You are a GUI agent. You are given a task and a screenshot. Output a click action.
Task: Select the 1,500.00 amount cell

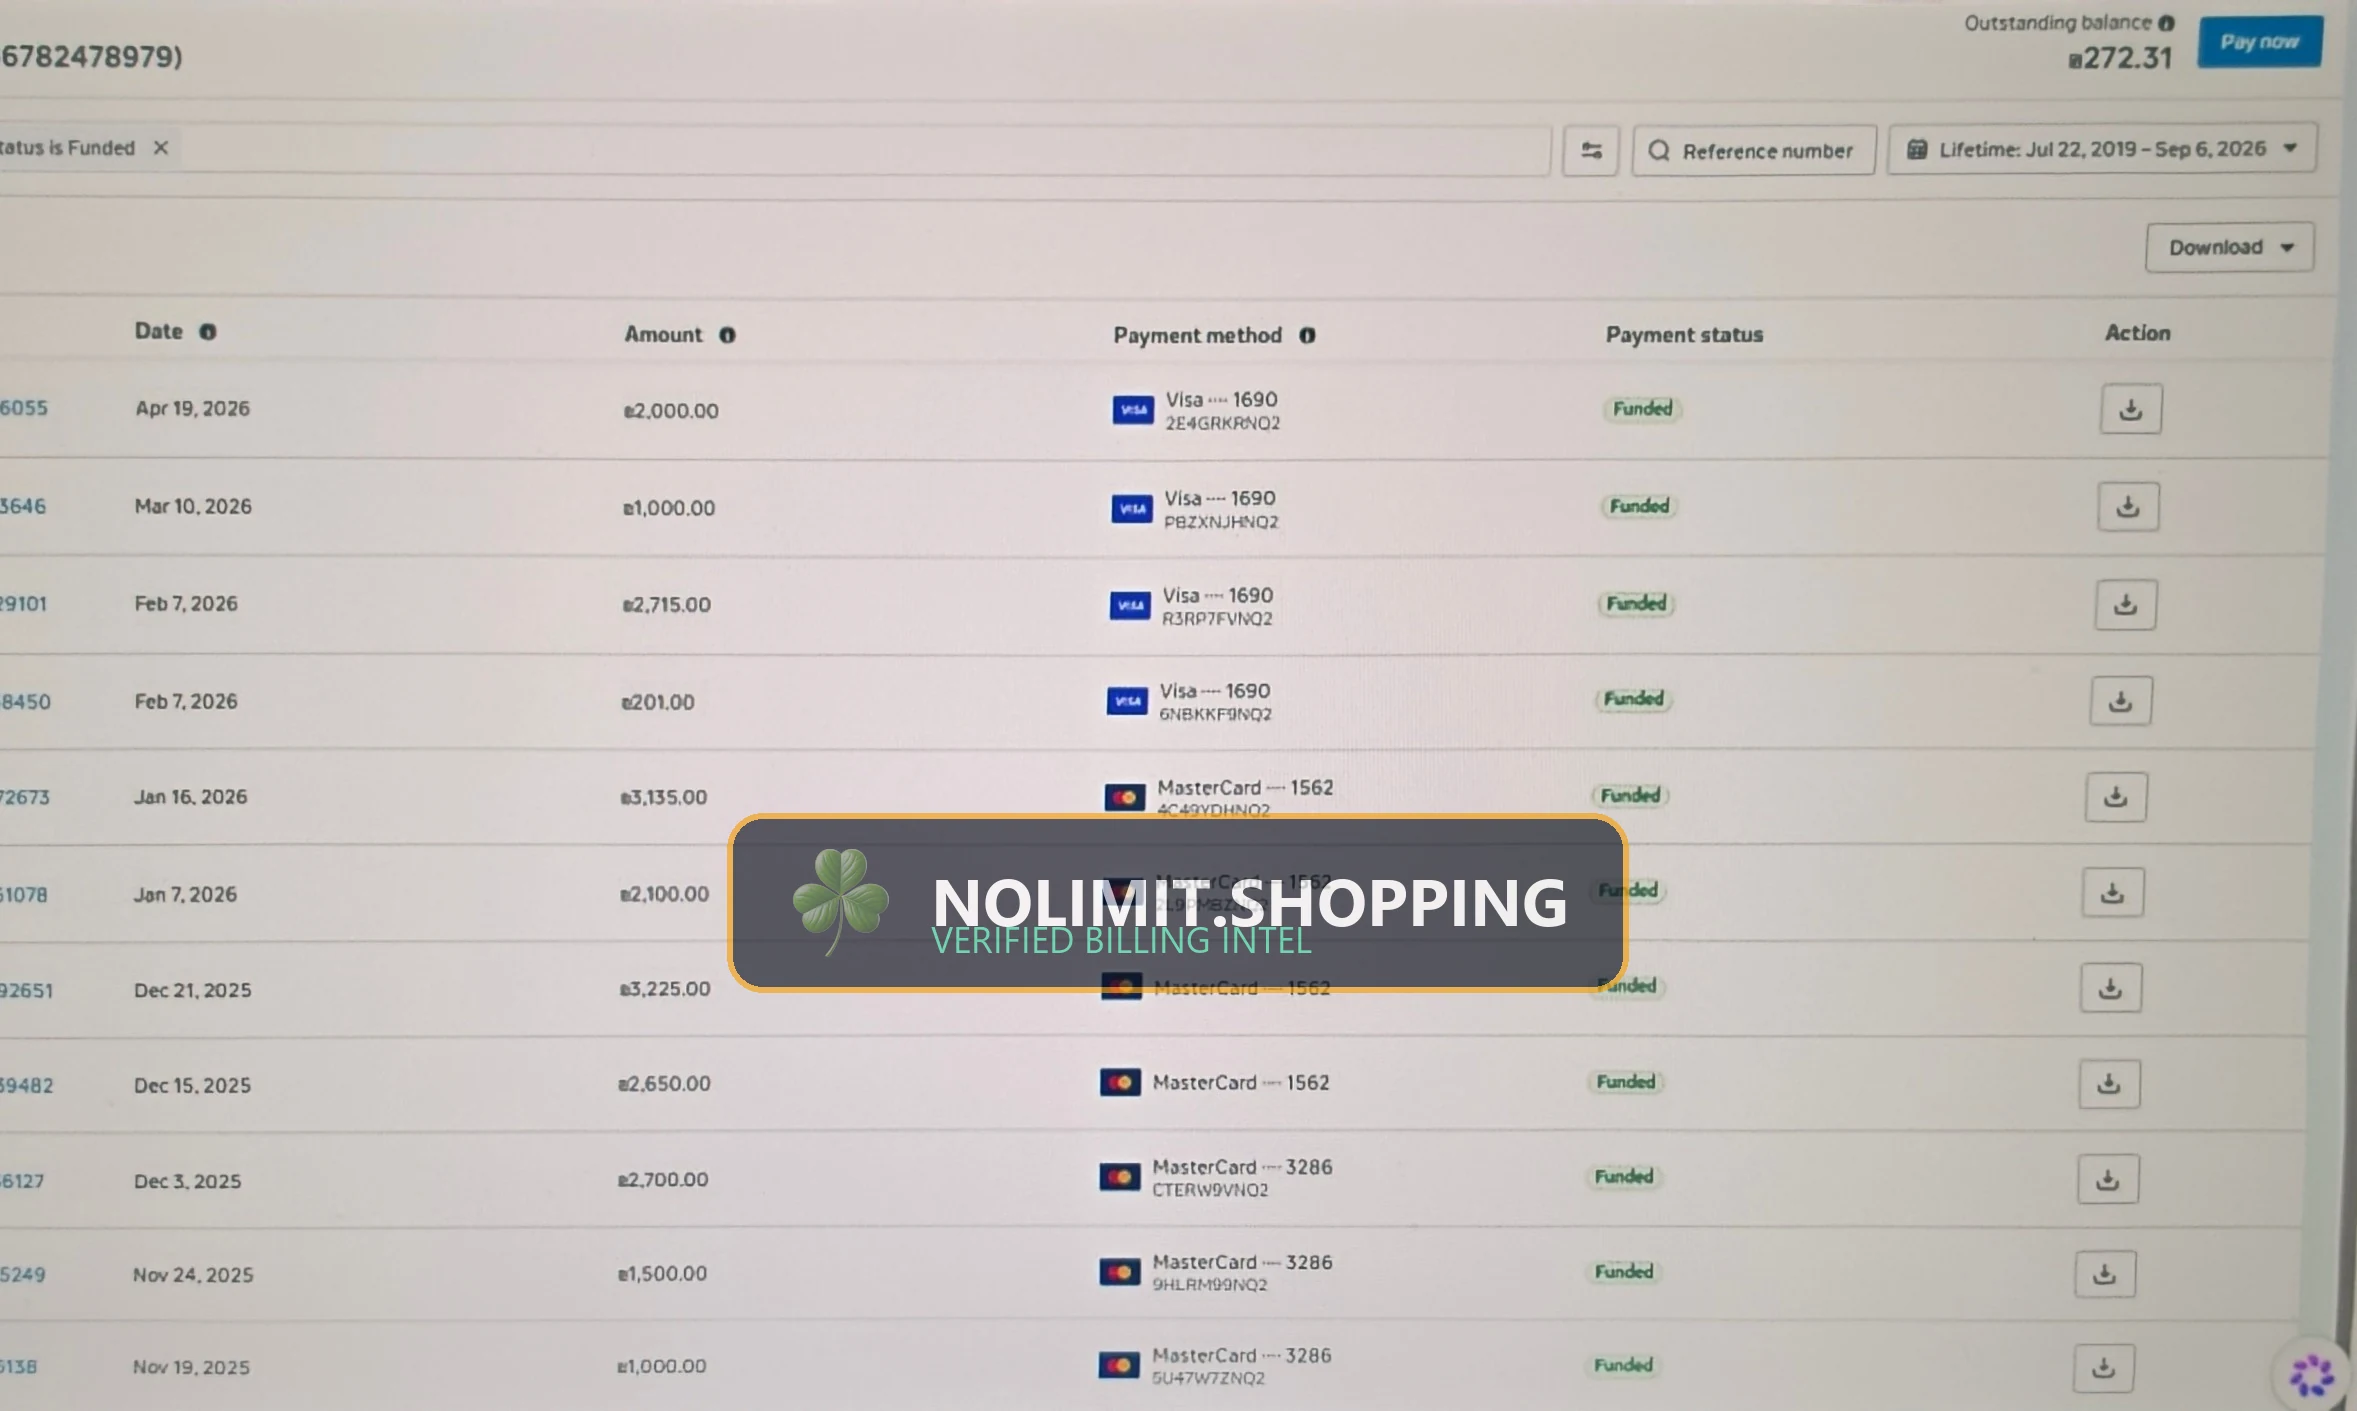tap(662, 1274)
